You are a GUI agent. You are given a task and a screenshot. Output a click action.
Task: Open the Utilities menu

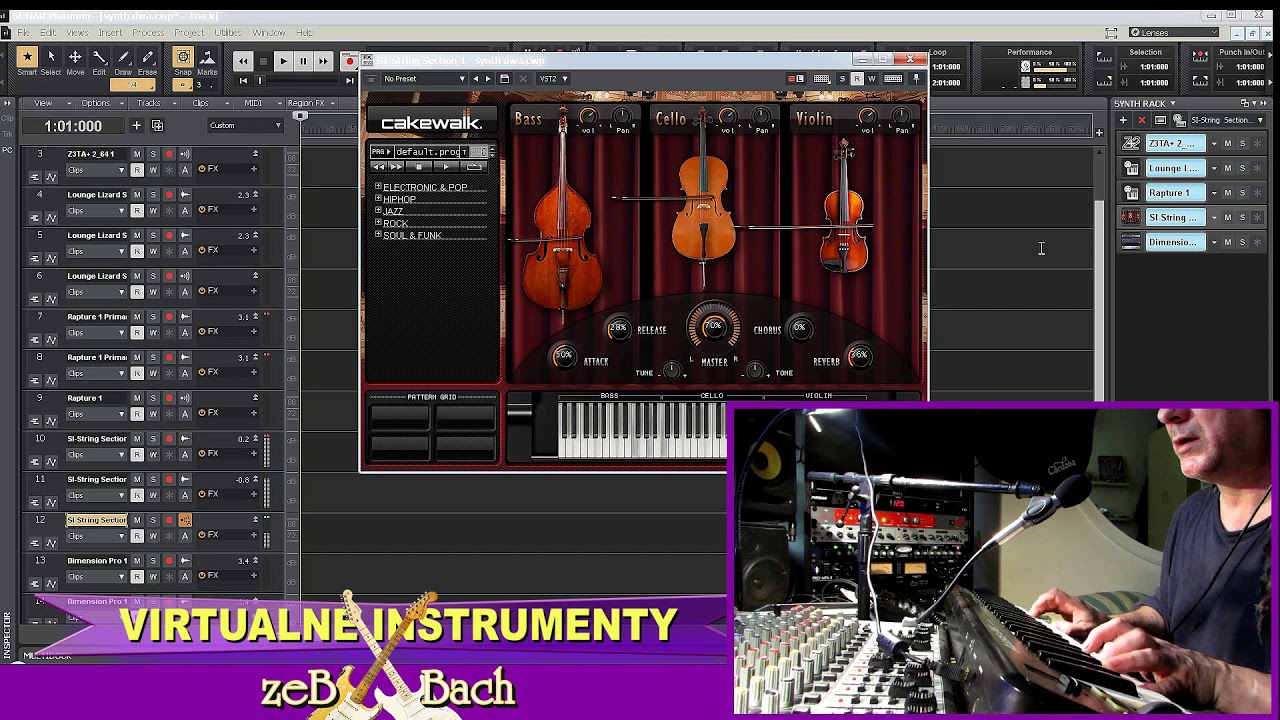click(228, 33)
